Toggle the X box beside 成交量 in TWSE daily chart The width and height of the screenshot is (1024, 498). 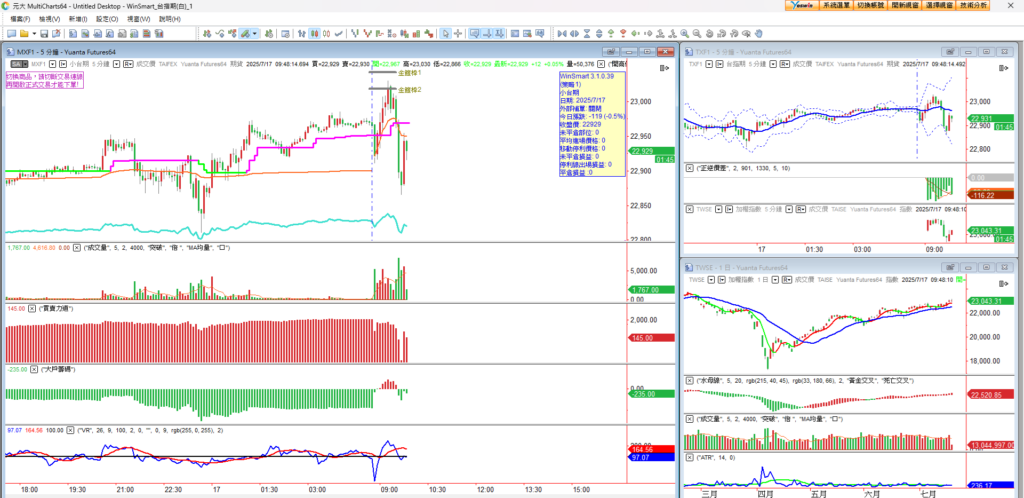pos(690,419)
